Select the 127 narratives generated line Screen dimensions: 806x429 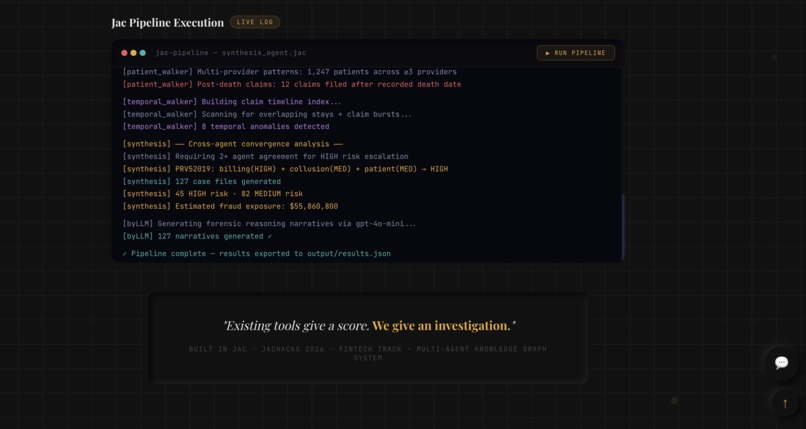[x=197, y=236]
